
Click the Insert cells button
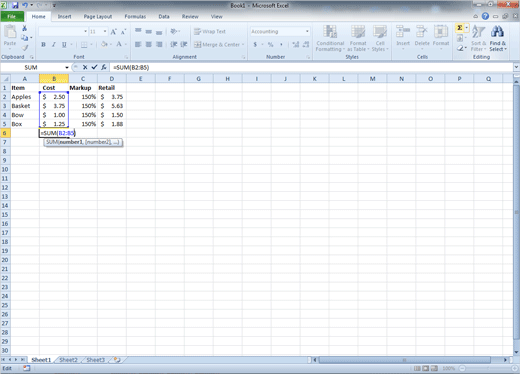click(x=403, y=37)
